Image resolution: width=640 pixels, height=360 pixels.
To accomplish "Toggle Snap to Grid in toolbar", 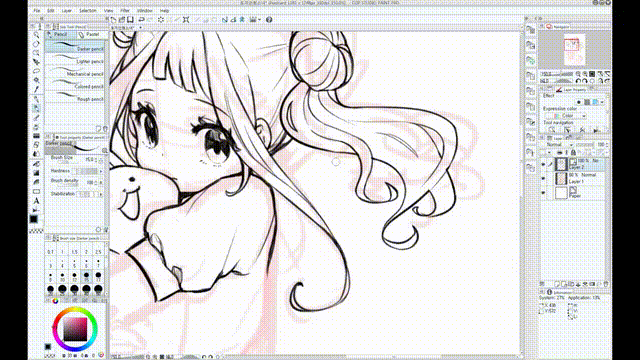I will pos(242,20).
